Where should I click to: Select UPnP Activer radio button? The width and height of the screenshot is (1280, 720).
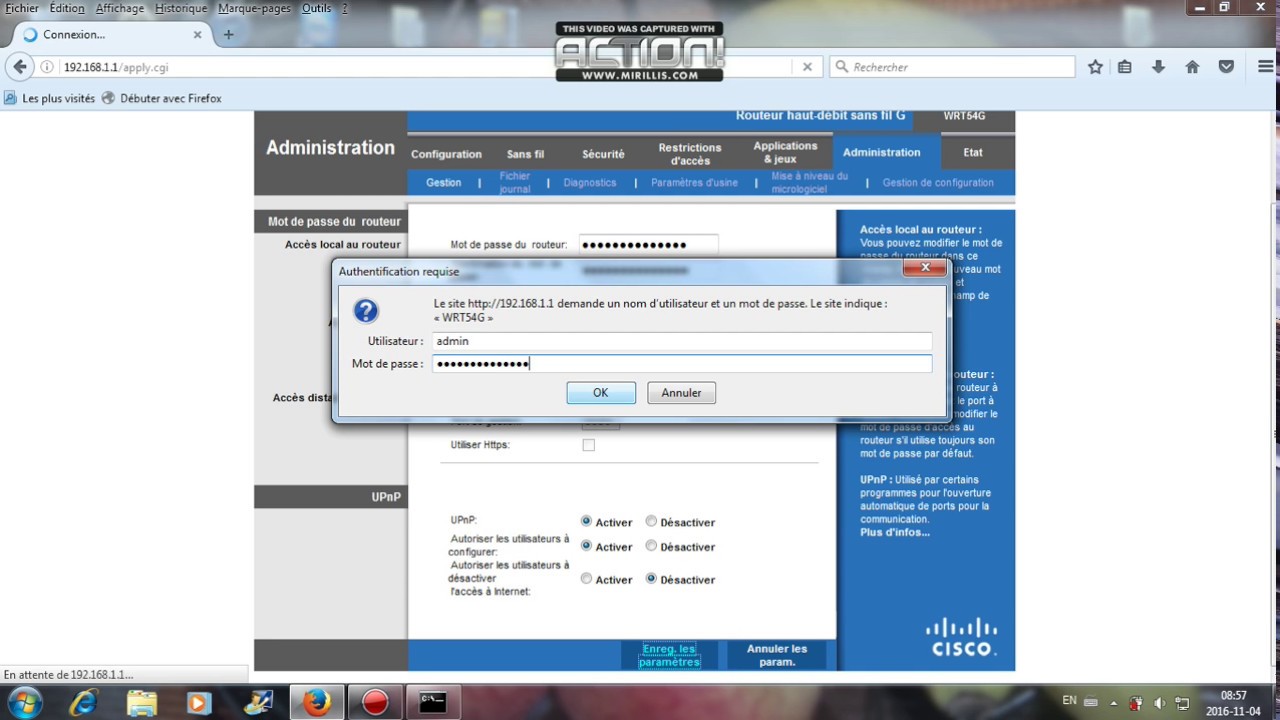pos(586,521)
